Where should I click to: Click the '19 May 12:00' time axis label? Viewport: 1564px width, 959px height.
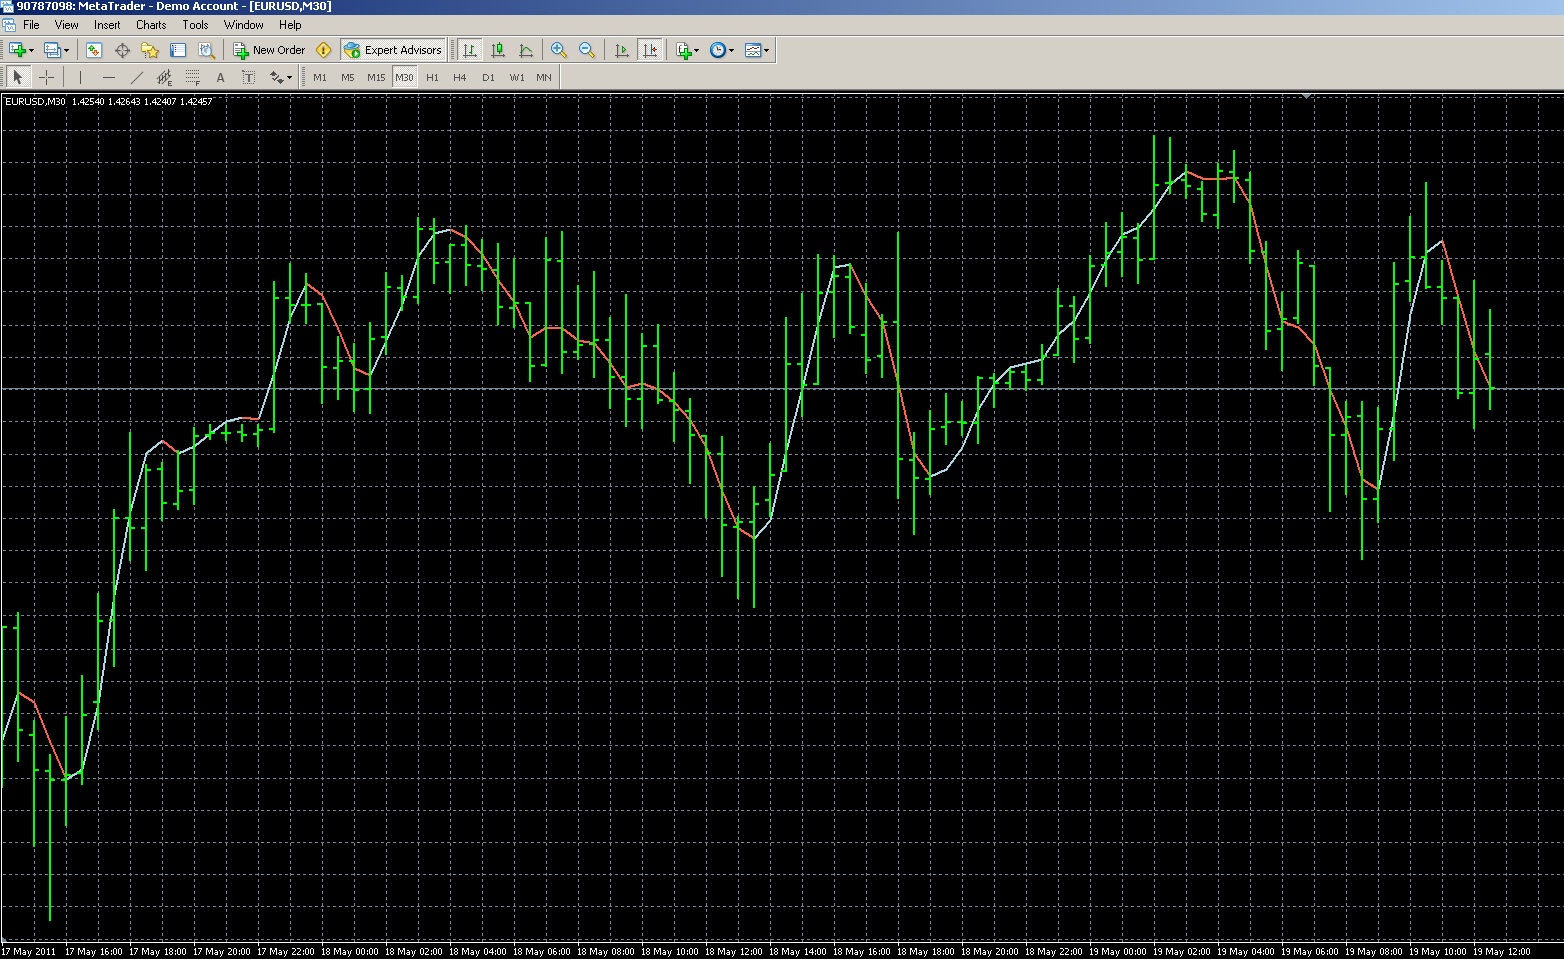pyautogui.click(x=1502, y=951)
